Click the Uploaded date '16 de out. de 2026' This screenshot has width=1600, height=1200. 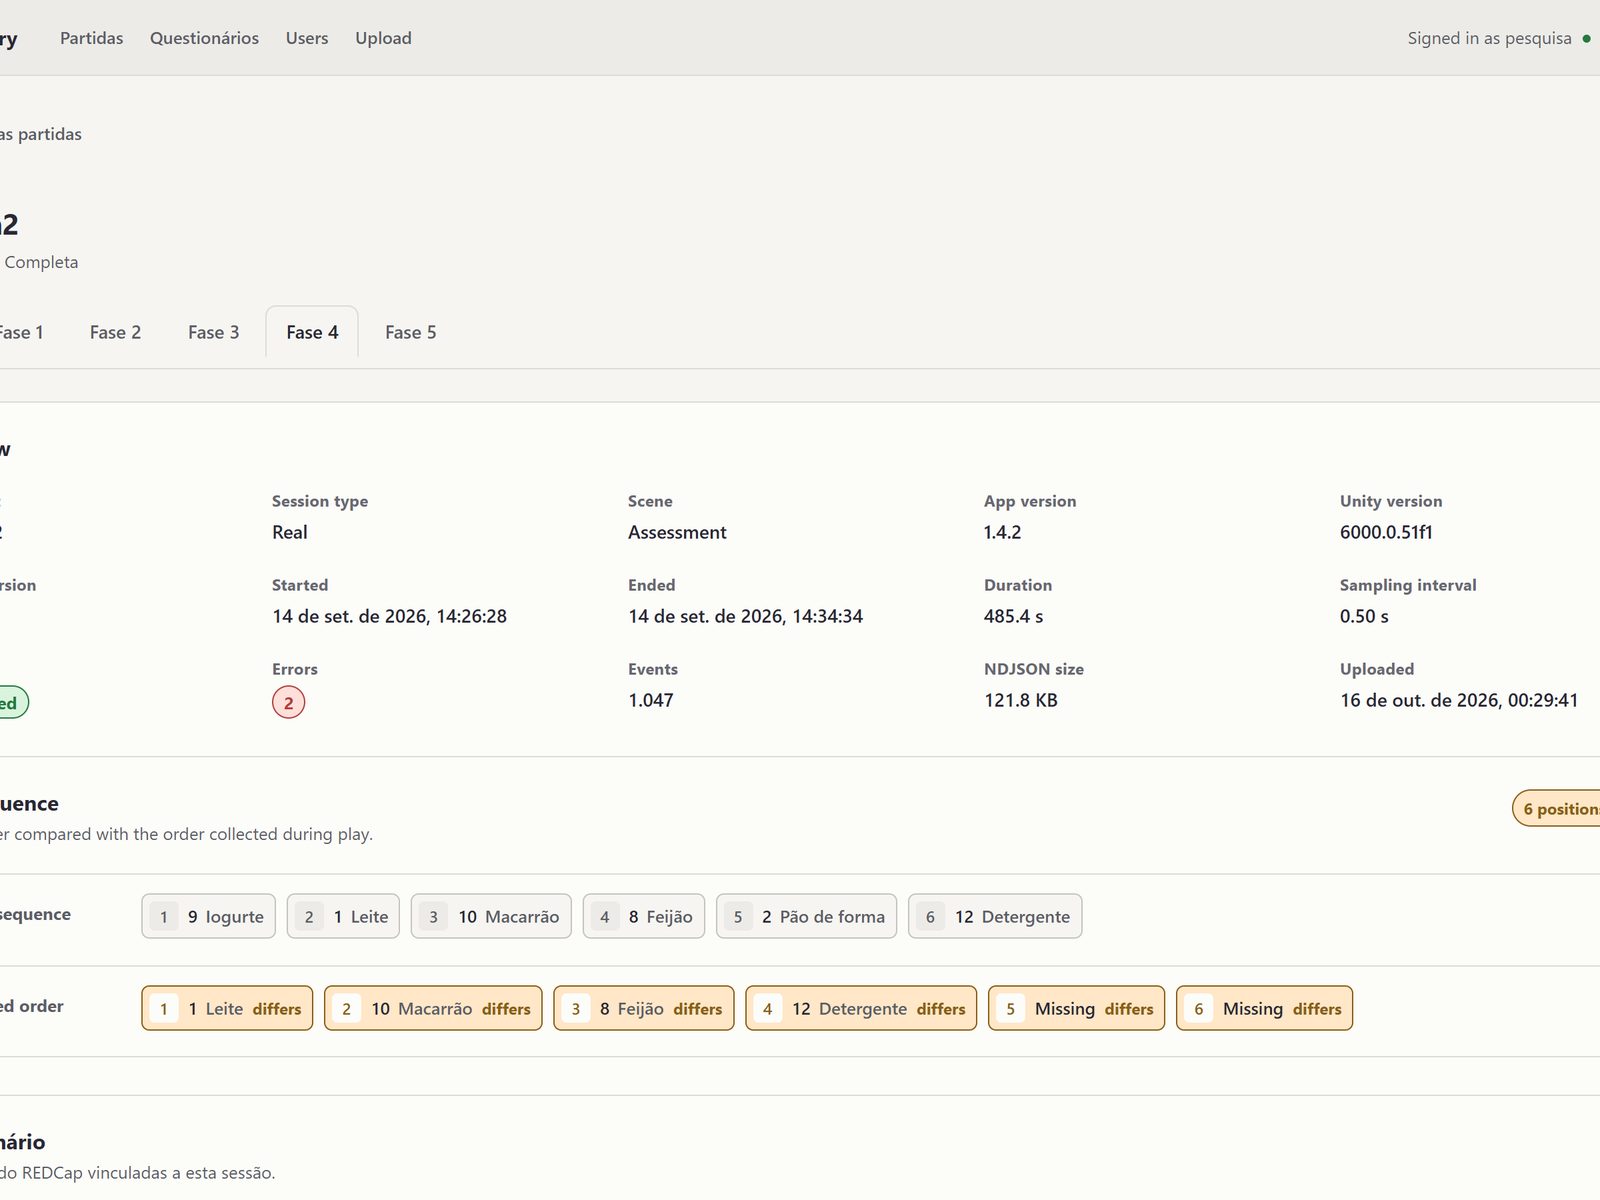pos(1420,700)
